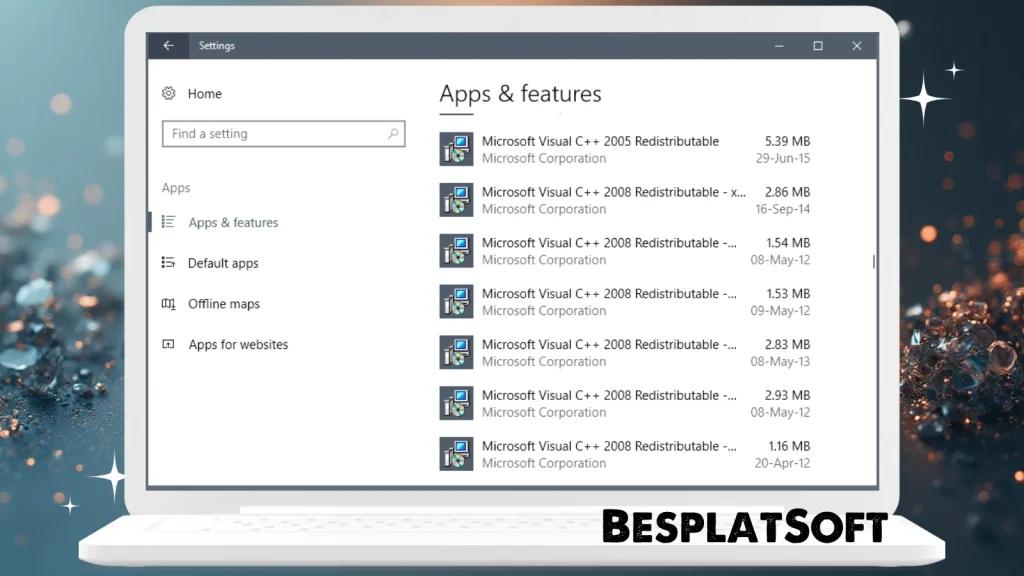
Task: Click the Offline maps sidebar icon
Action: pos(171,304)
